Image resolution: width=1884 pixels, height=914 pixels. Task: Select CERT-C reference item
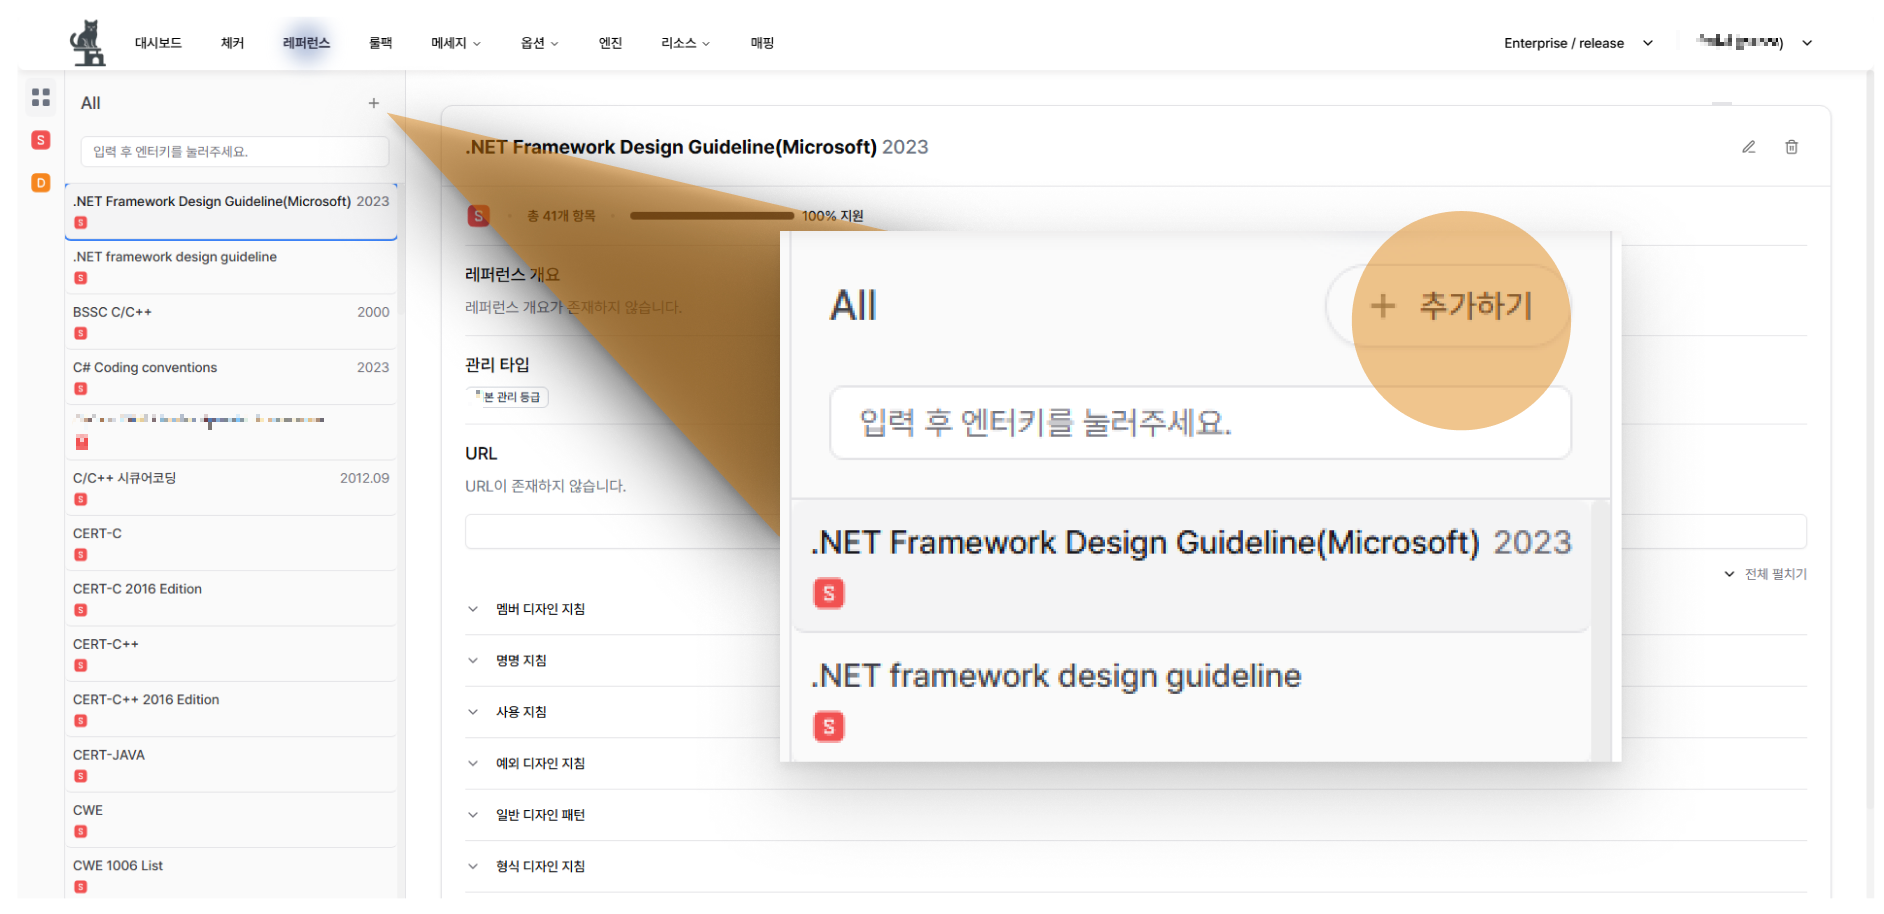point(231,544)
